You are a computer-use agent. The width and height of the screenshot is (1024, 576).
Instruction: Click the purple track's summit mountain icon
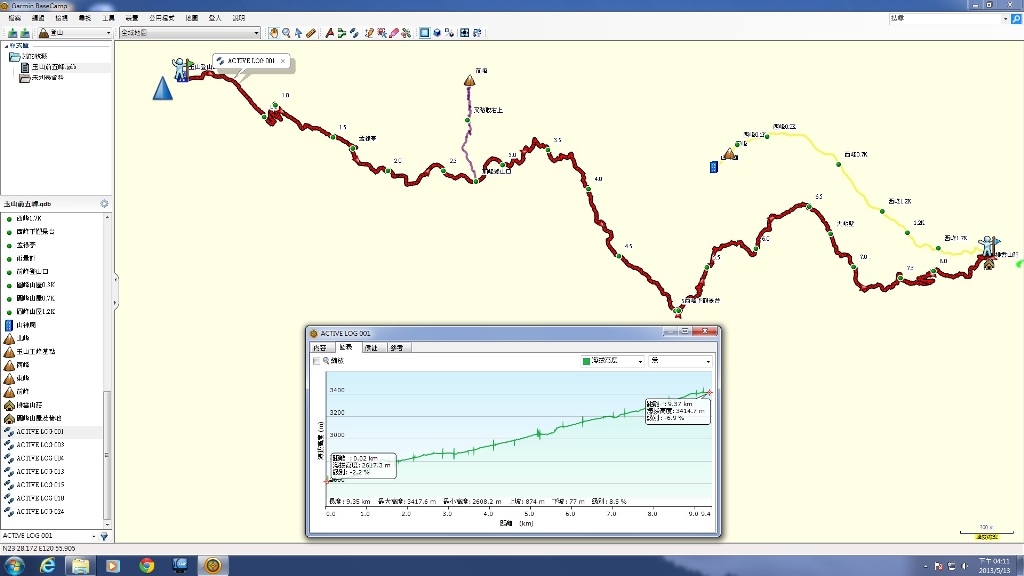coord(470,80)
